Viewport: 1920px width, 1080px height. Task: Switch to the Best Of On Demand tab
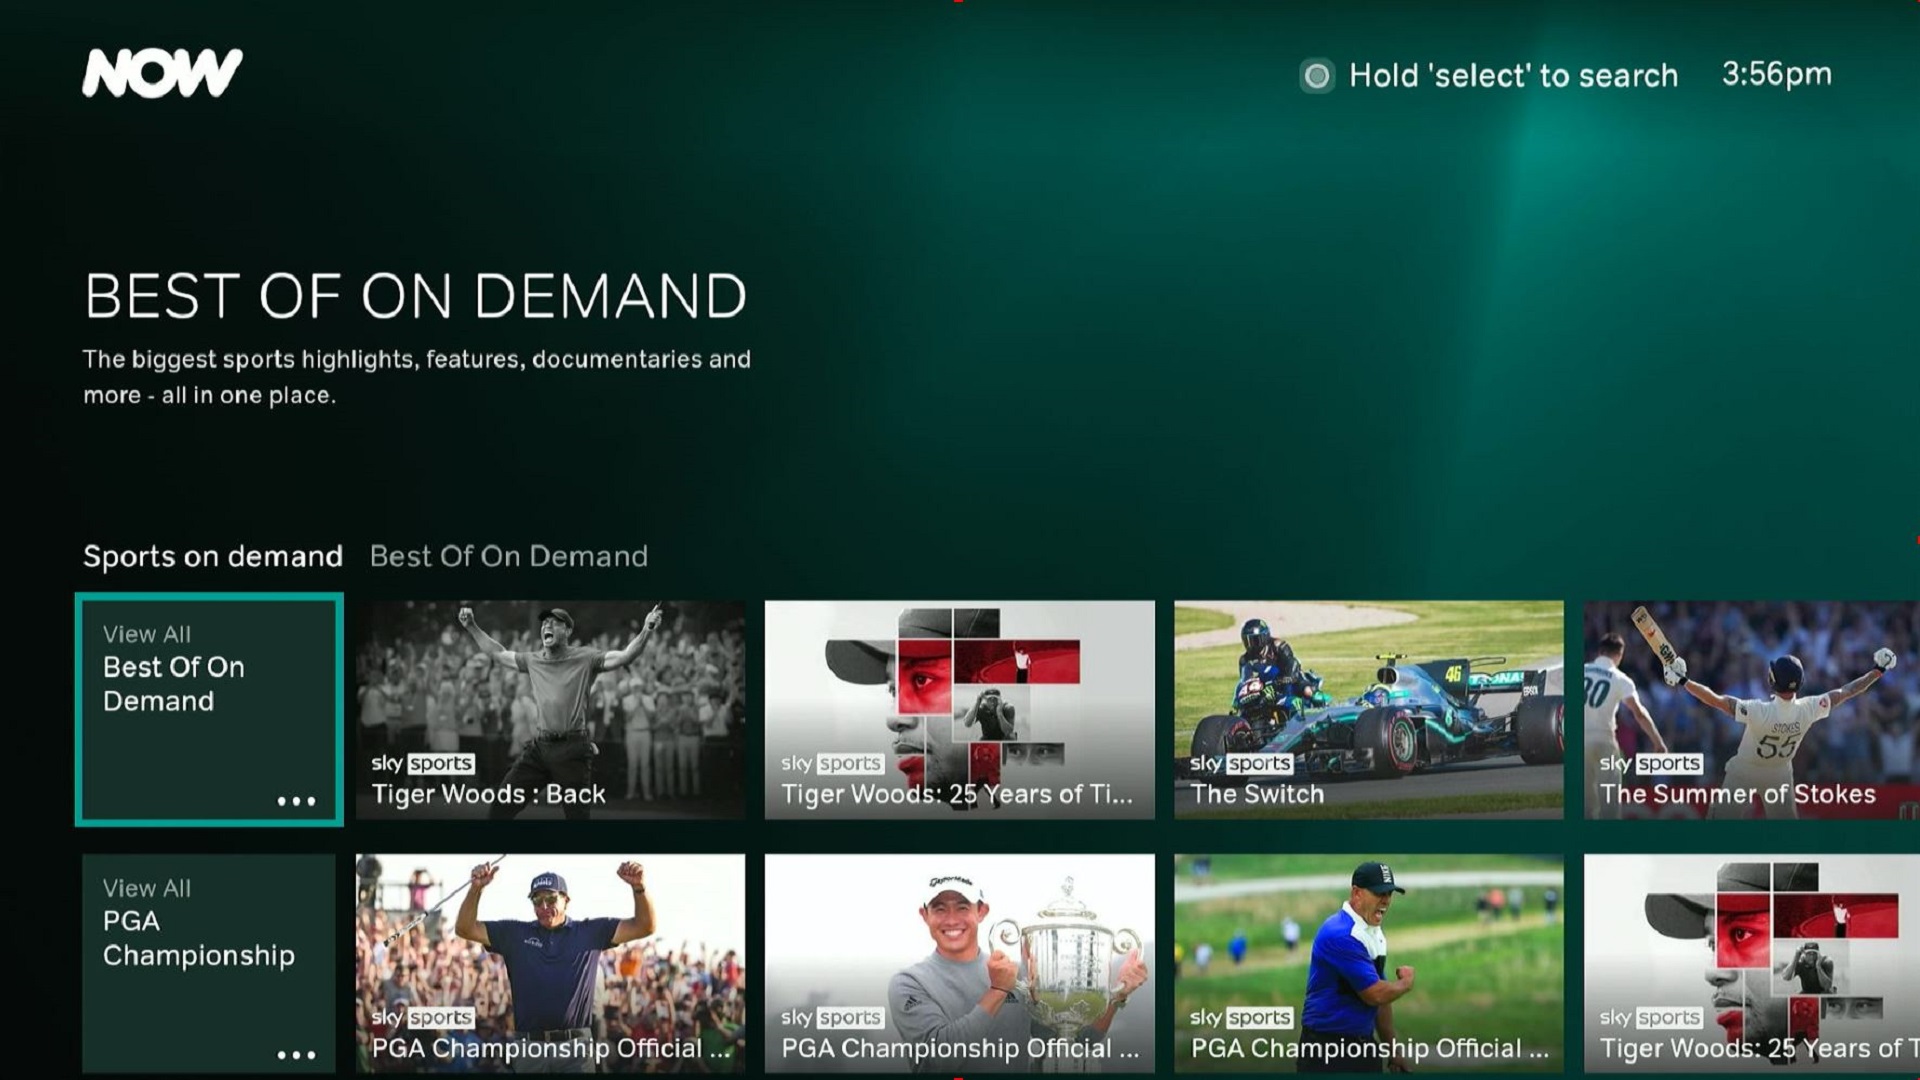(x=508, y=556)
